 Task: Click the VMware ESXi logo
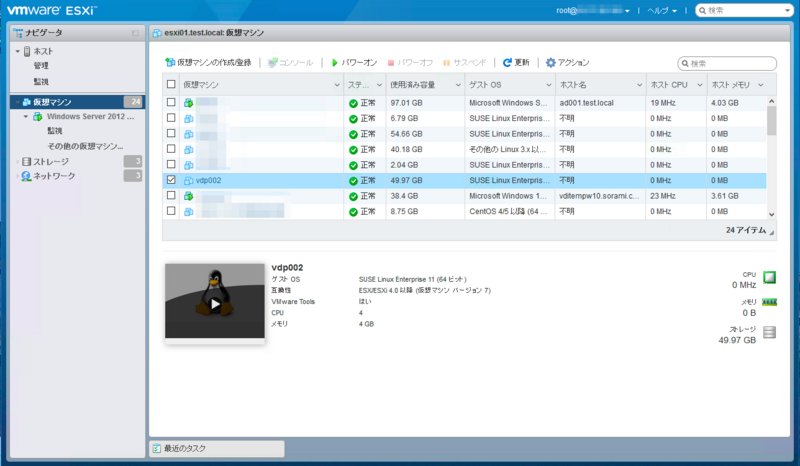[x=52, y=10]
